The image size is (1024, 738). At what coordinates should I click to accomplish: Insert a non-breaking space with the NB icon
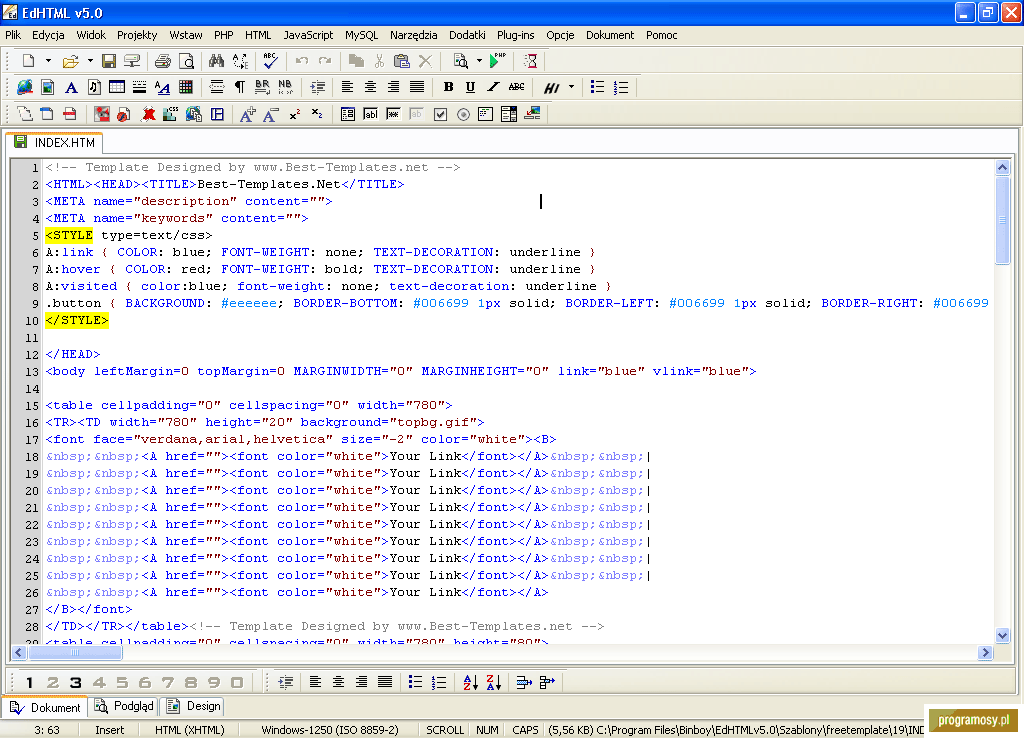tap(285, 88)
